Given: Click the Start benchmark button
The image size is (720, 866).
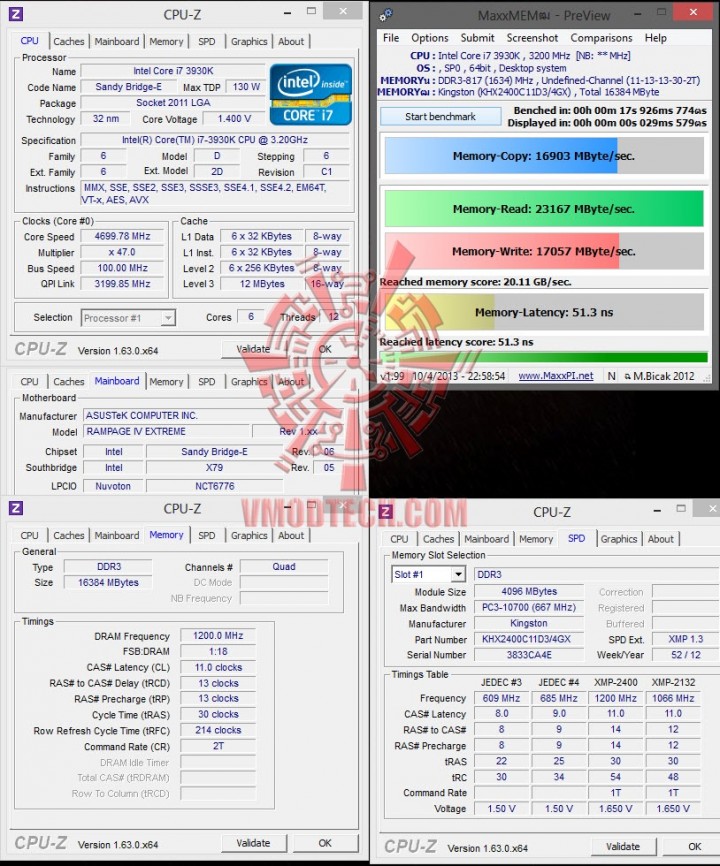Looking at the screenshot, I should pyautogui.click(x=440, y=117).
